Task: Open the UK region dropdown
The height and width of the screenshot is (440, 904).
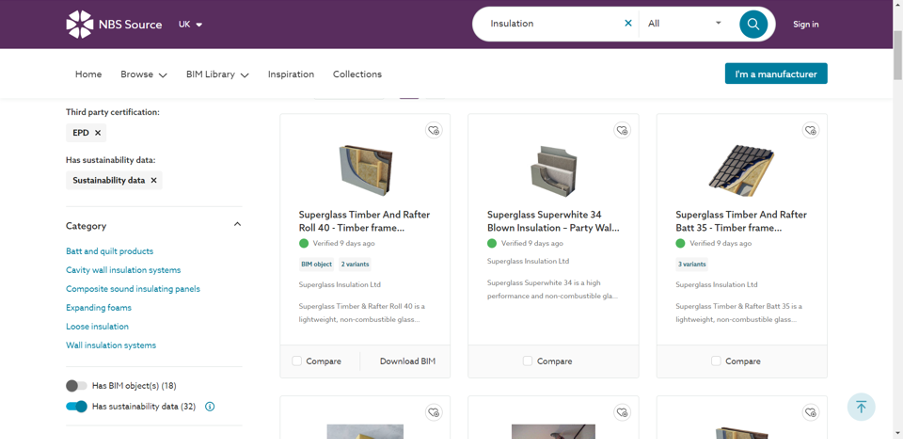Action: pyautogui.click(x=190, y=24)
